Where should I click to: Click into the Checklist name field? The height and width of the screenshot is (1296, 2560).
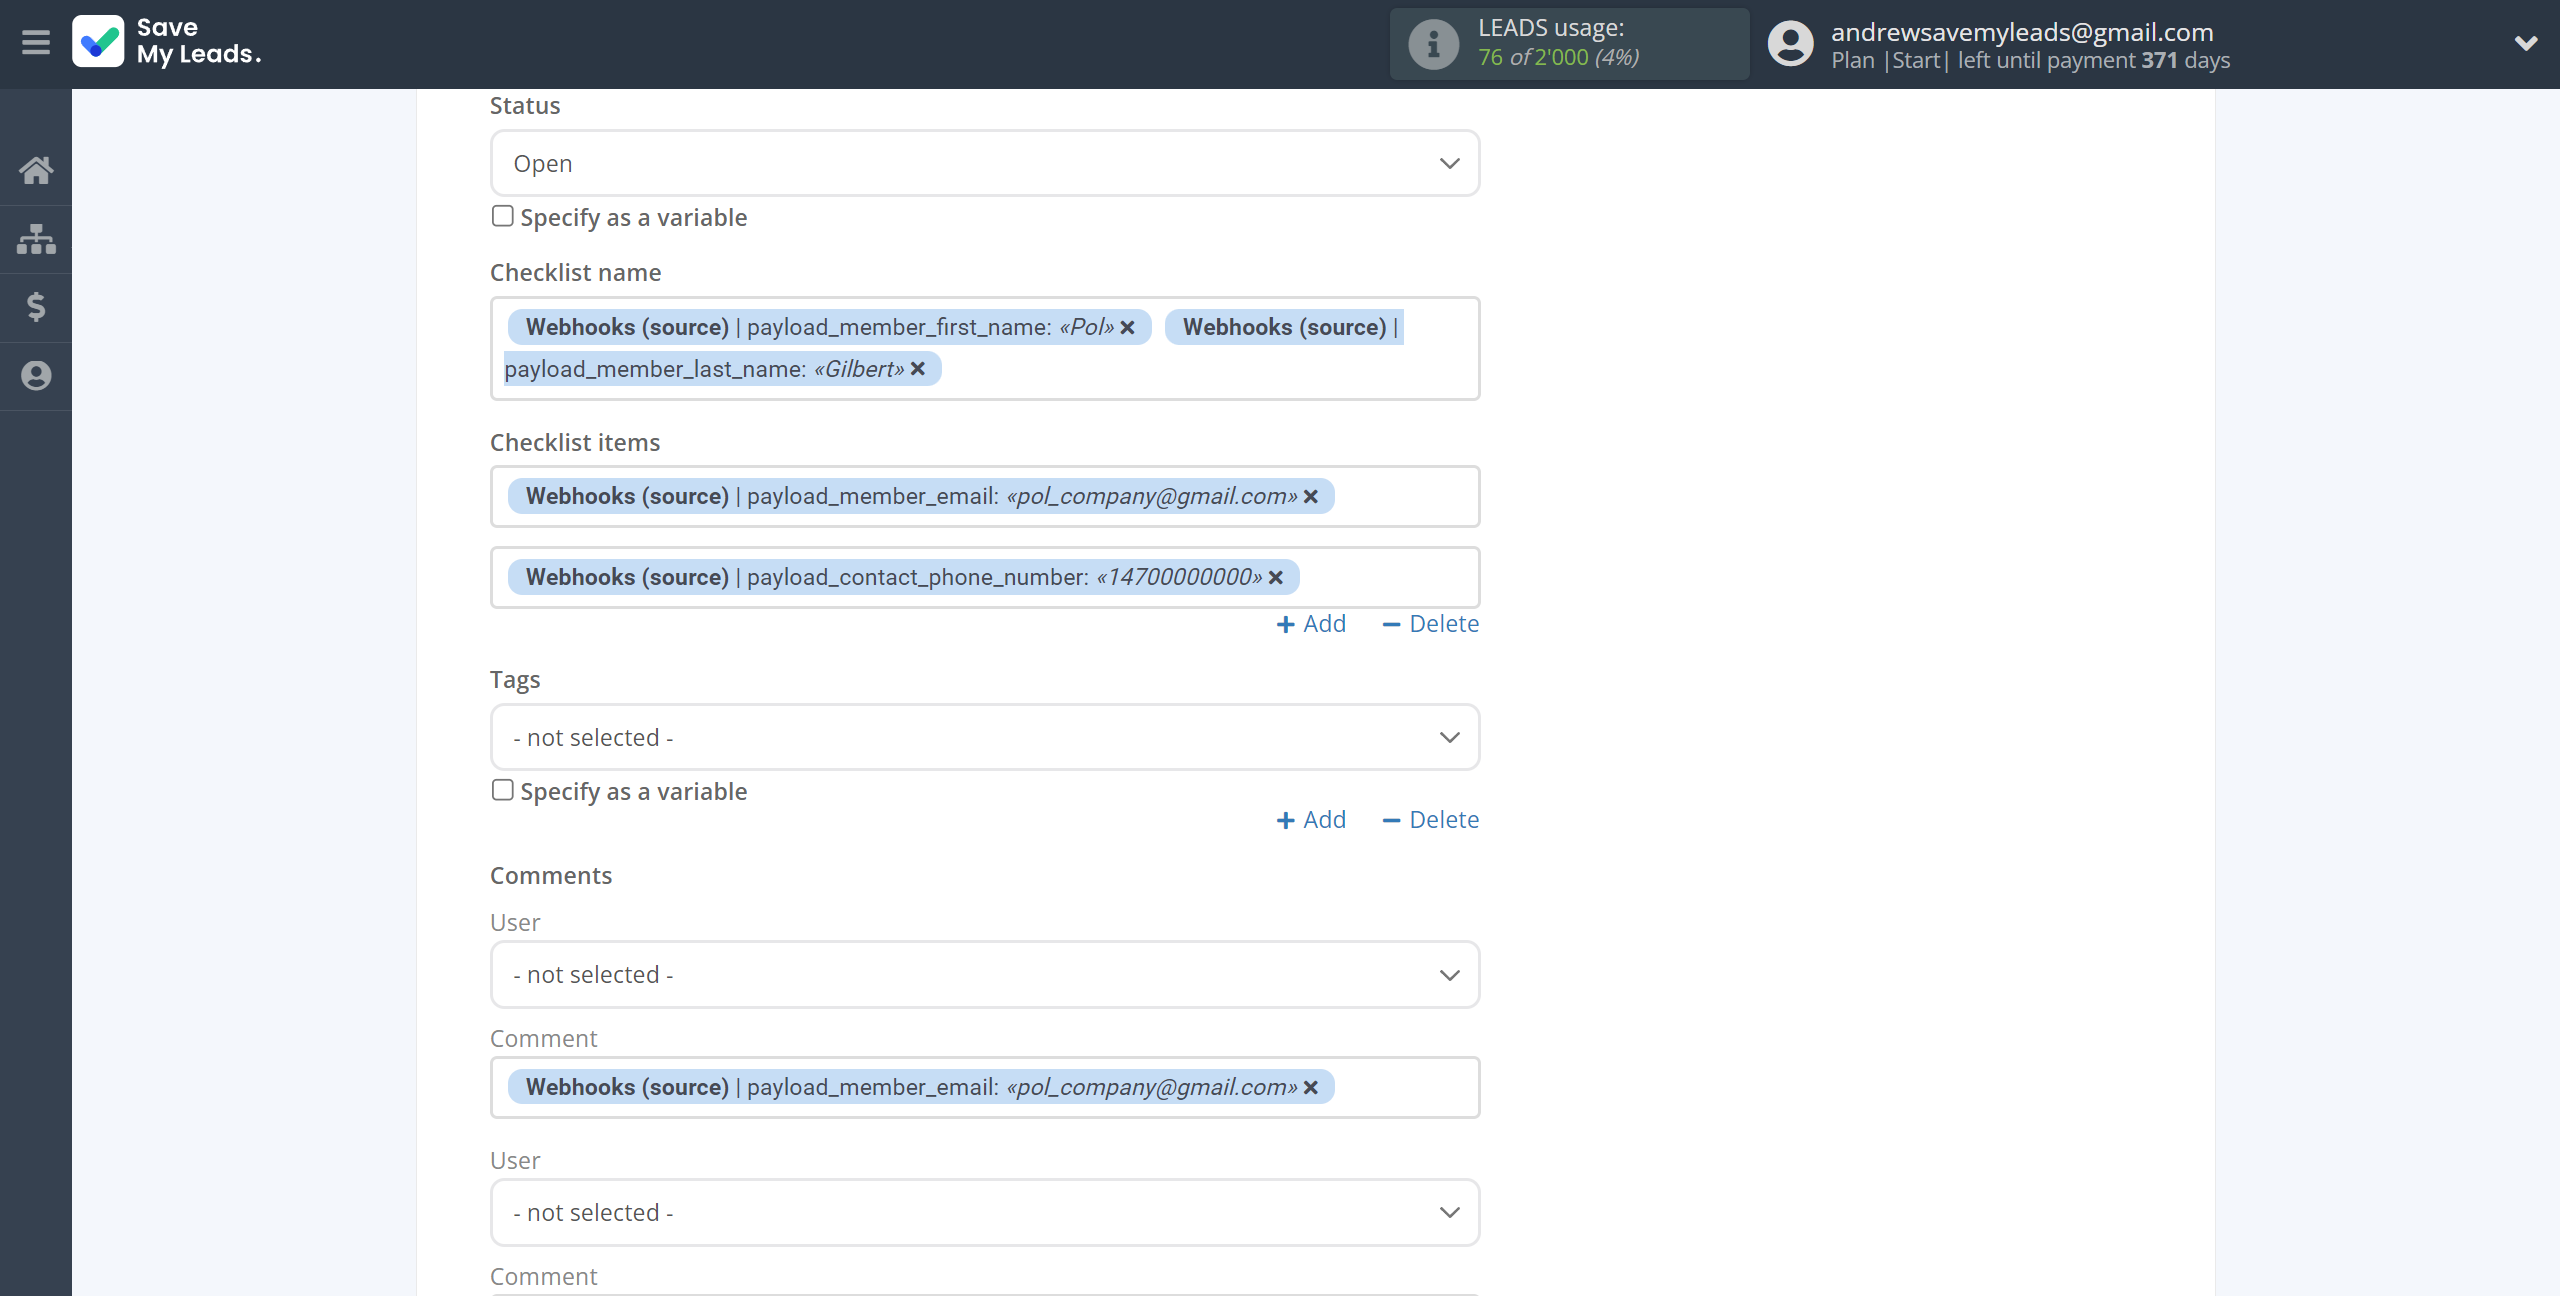point(985,349)
